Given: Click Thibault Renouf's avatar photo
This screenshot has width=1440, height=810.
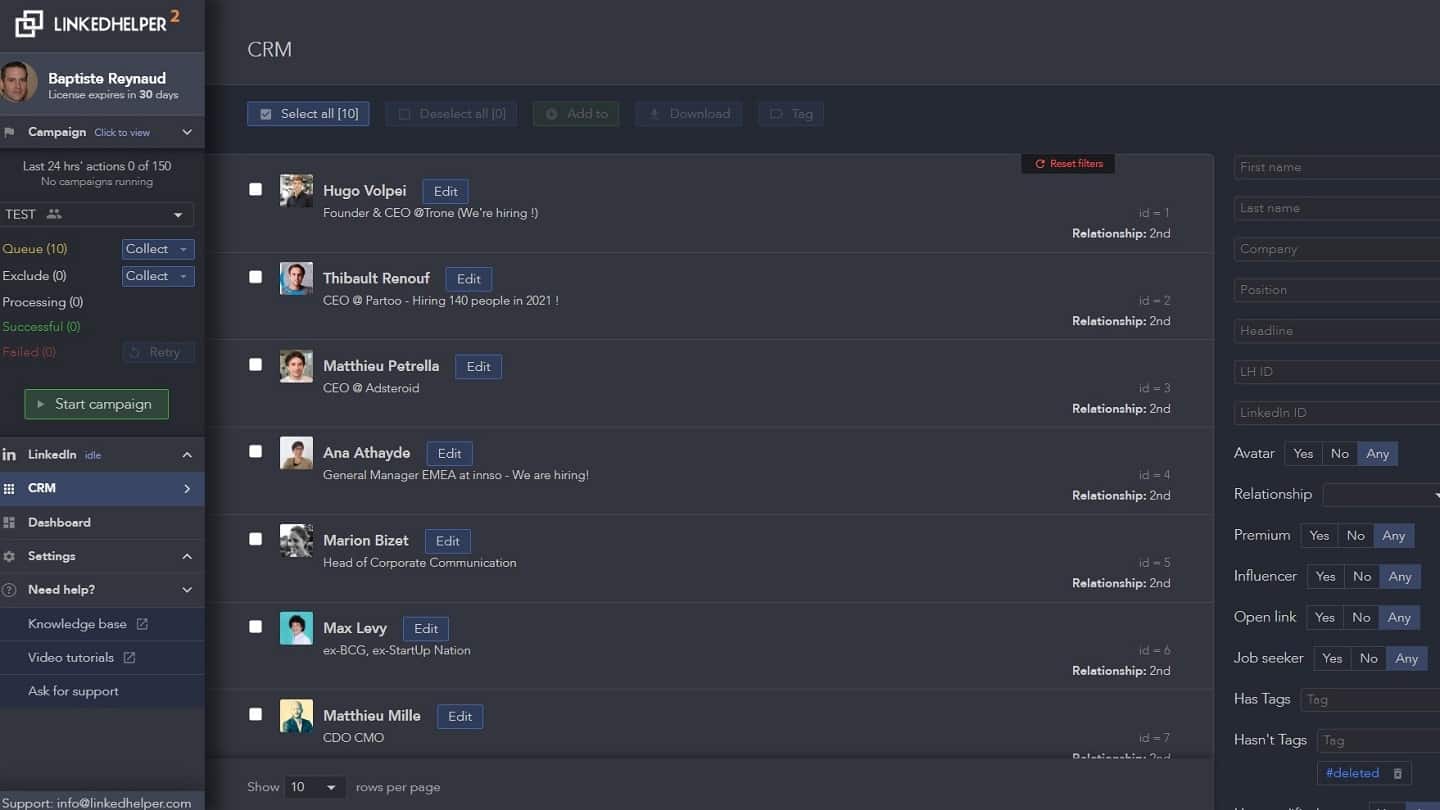Looking at the screenshot, I should (296, 278).
